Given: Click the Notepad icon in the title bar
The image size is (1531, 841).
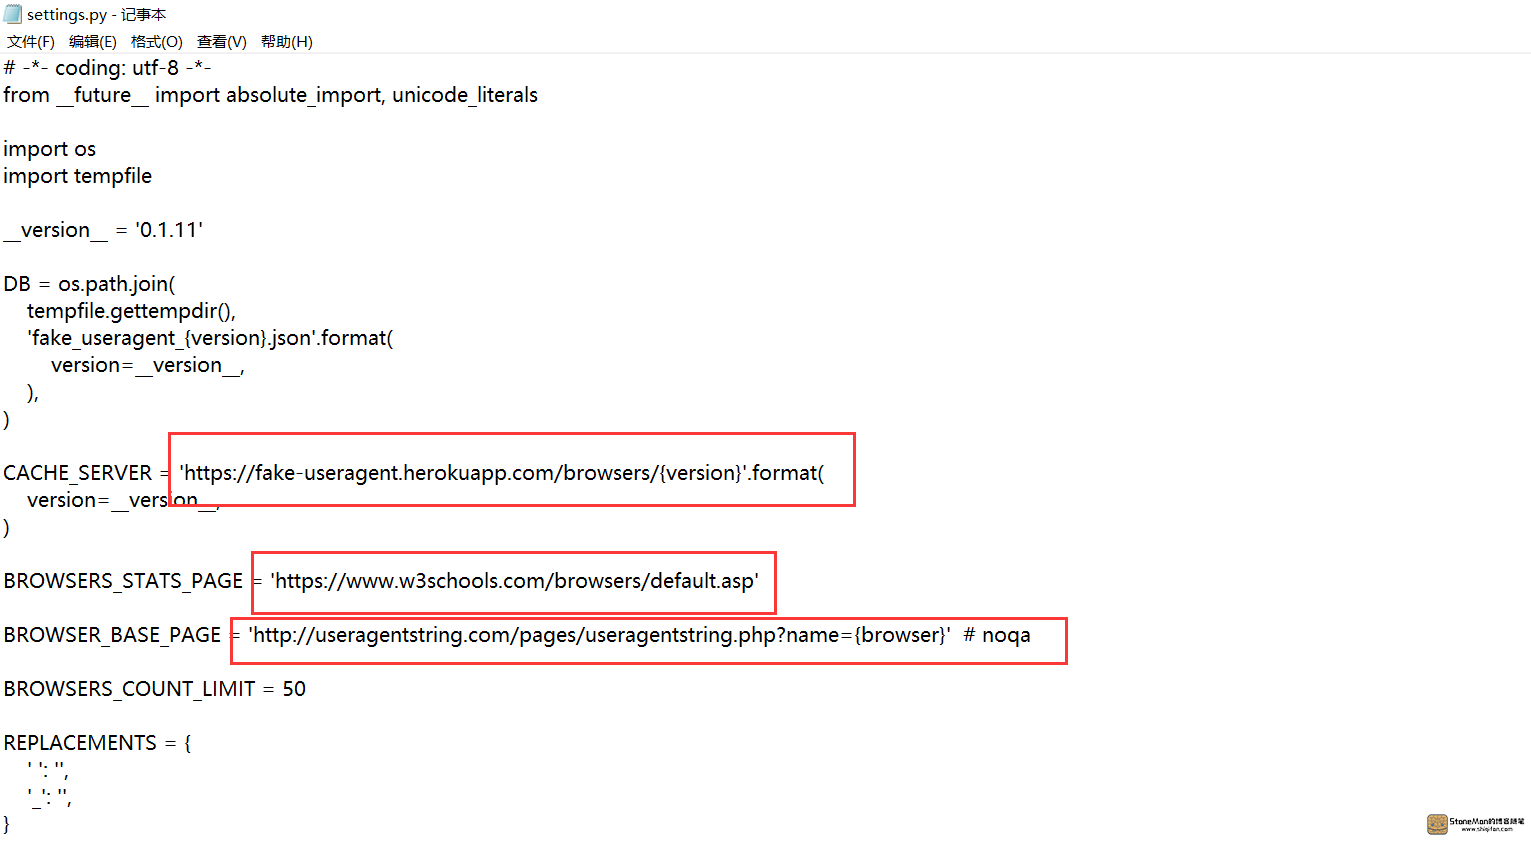Looking at the screenshot, I should [x=12, y=14].
